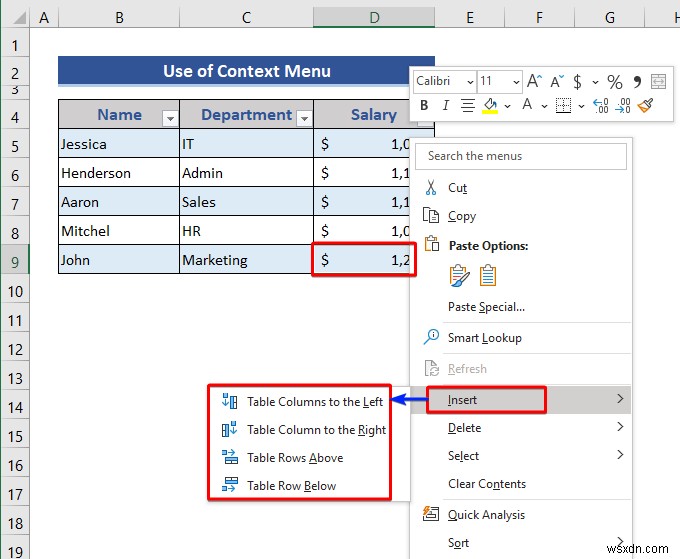Image resolution: width=680 pixels, height=559 pixels.
Task: Select the Henderson name cell
Action: 119,172
